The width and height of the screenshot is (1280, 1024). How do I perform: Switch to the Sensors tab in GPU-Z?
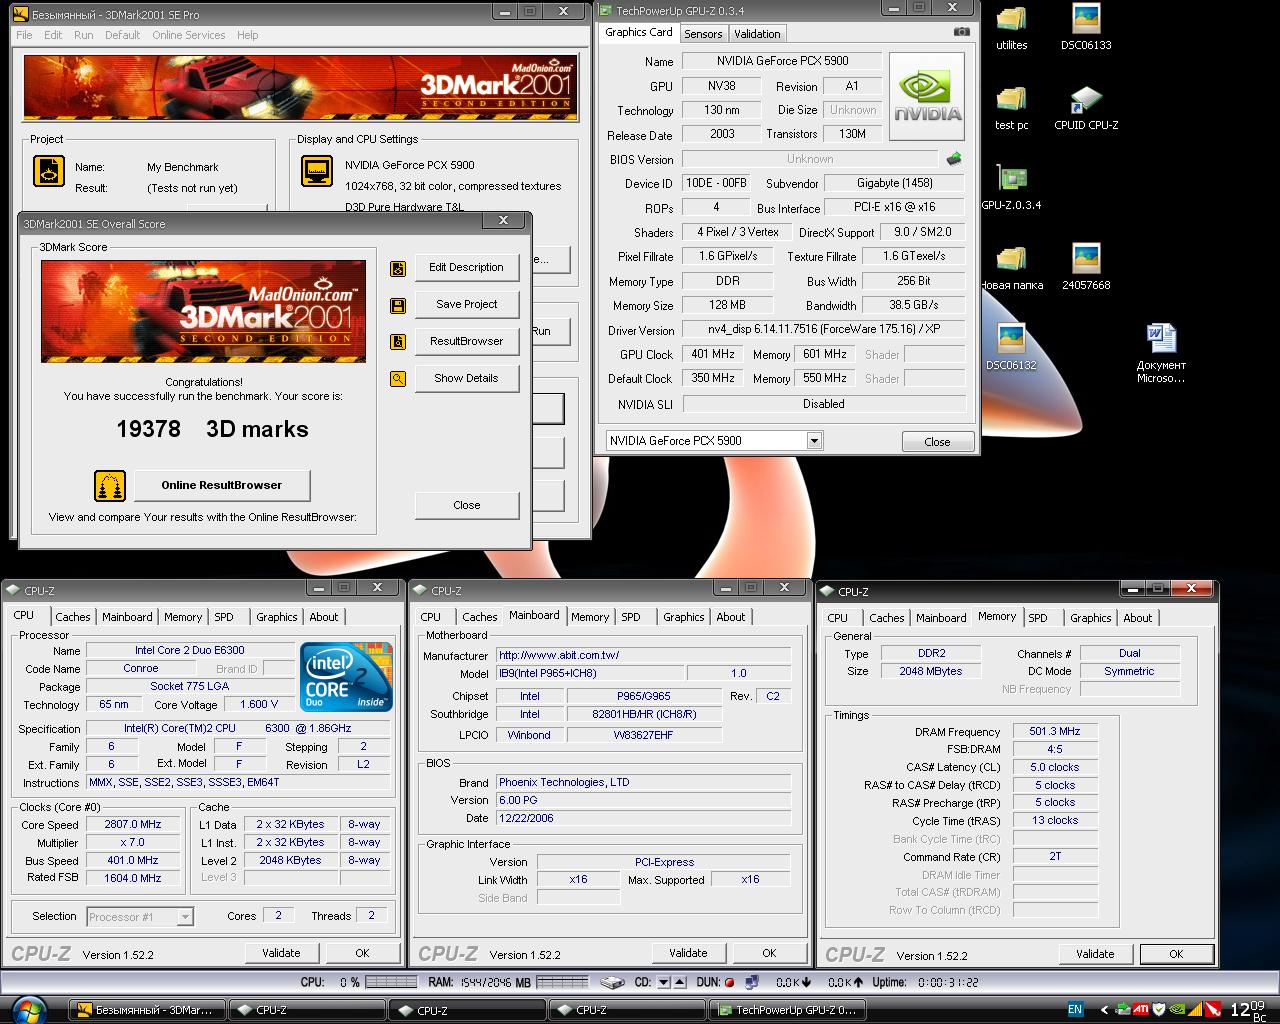(x=703, y=34)
